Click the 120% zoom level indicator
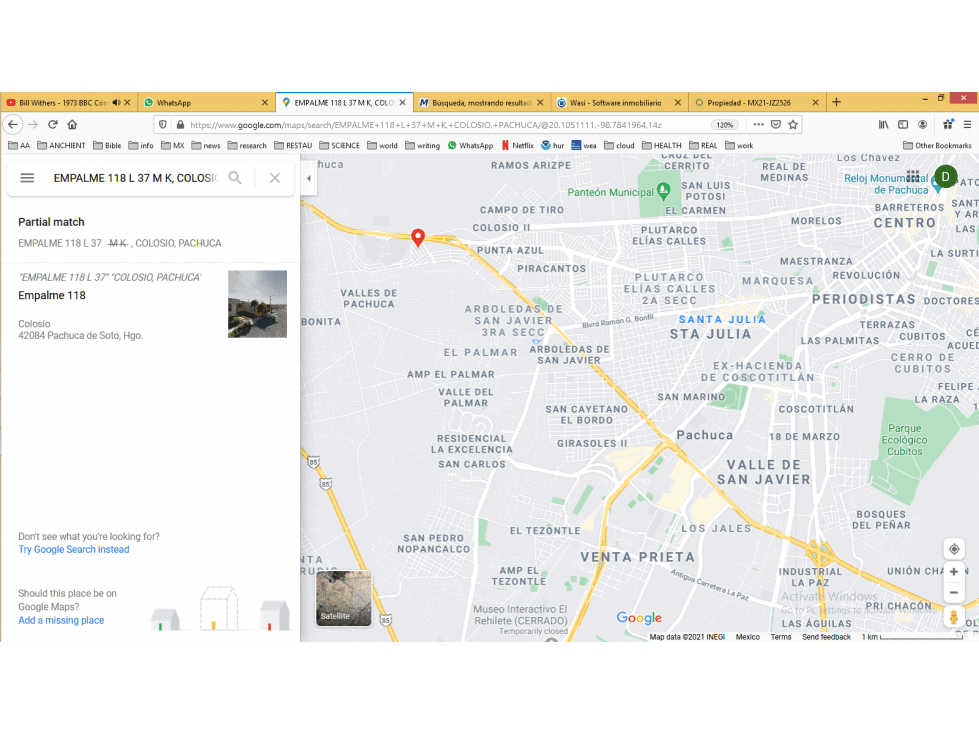 pos(725,125)
